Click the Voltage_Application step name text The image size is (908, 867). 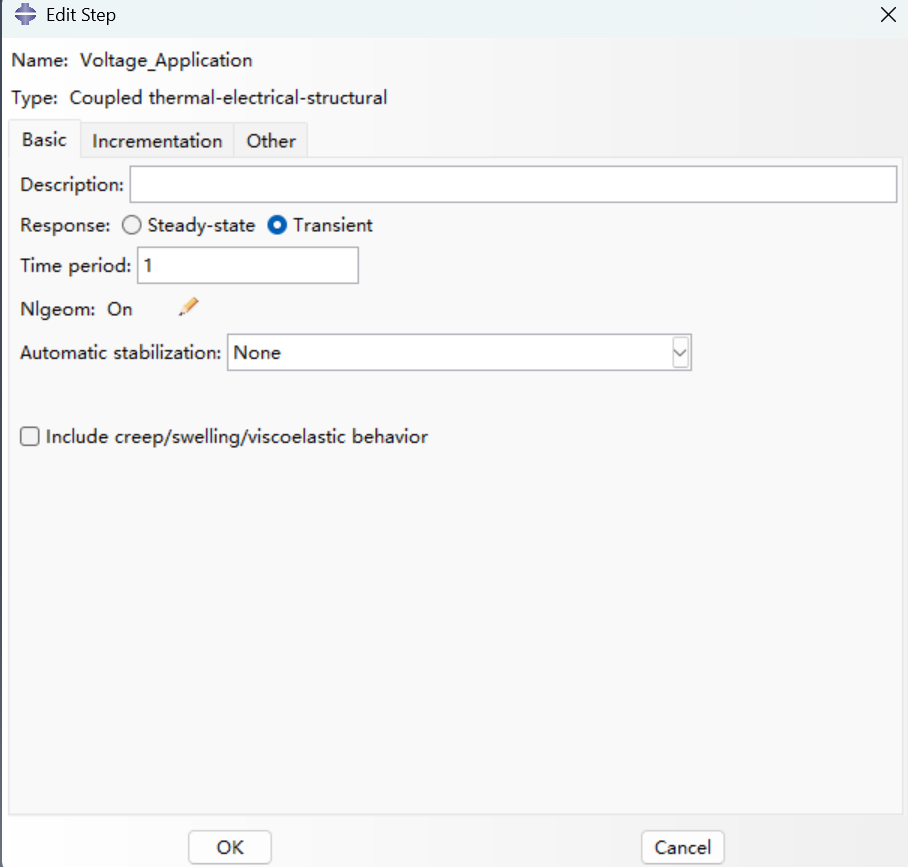coord(166,60)
